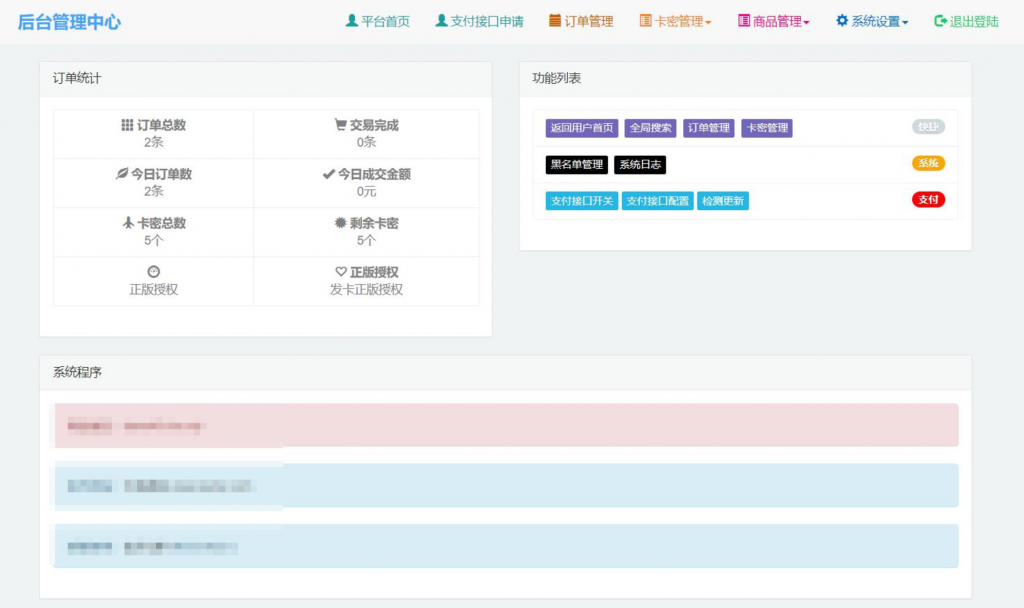1024x608 pixels.
Task: Click the user icon beside 平台首页
Action: [351, 20]
